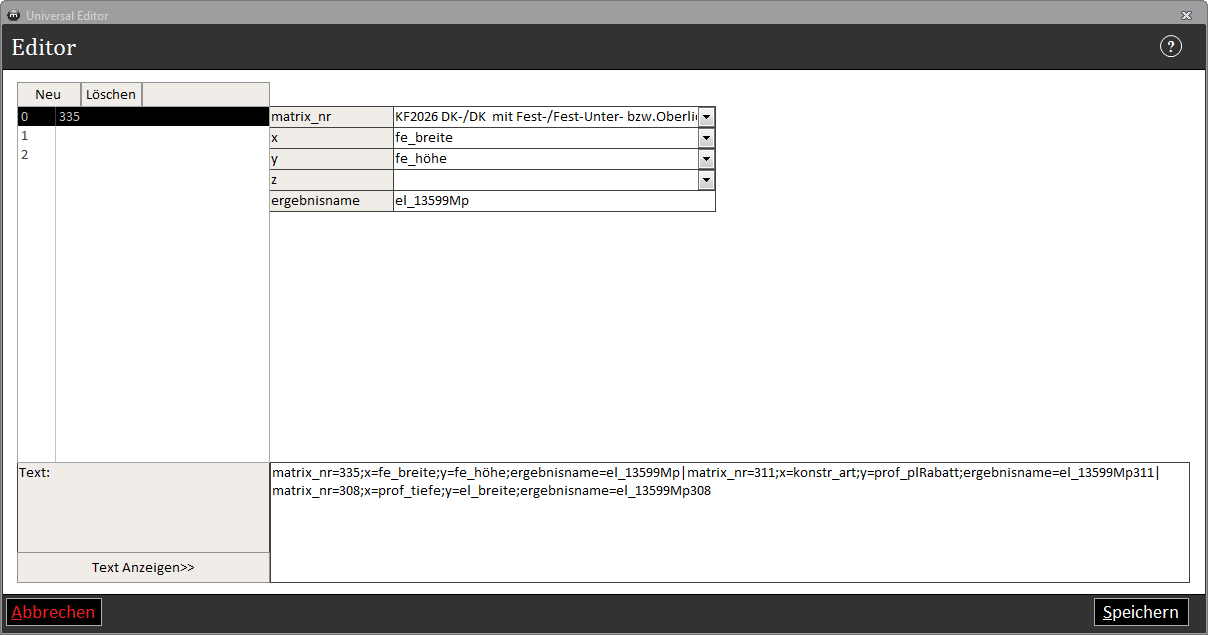The image size is (1208, 635).
Task: Click the Text Anzeigen>> button
Action: 143,568
